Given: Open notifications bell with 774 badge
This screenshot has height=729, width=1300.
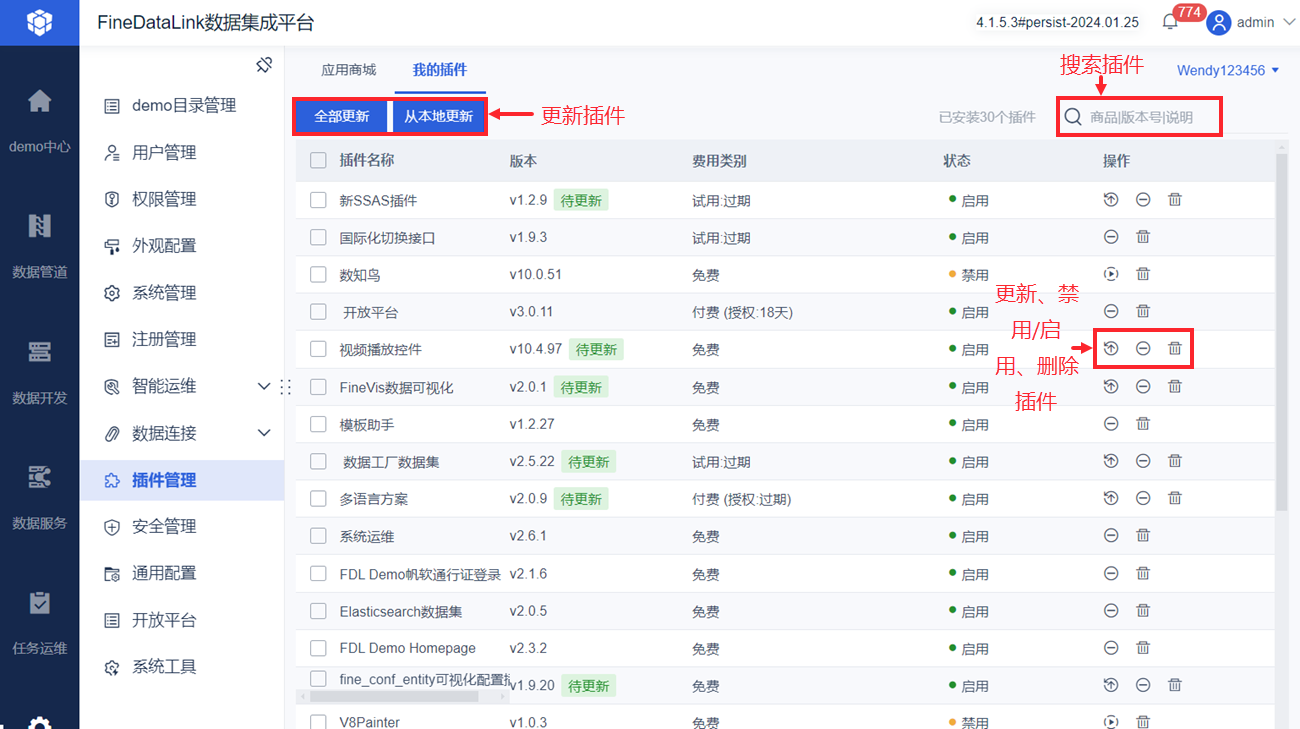Looking at the screenshot, I should tap(1170, 22).
